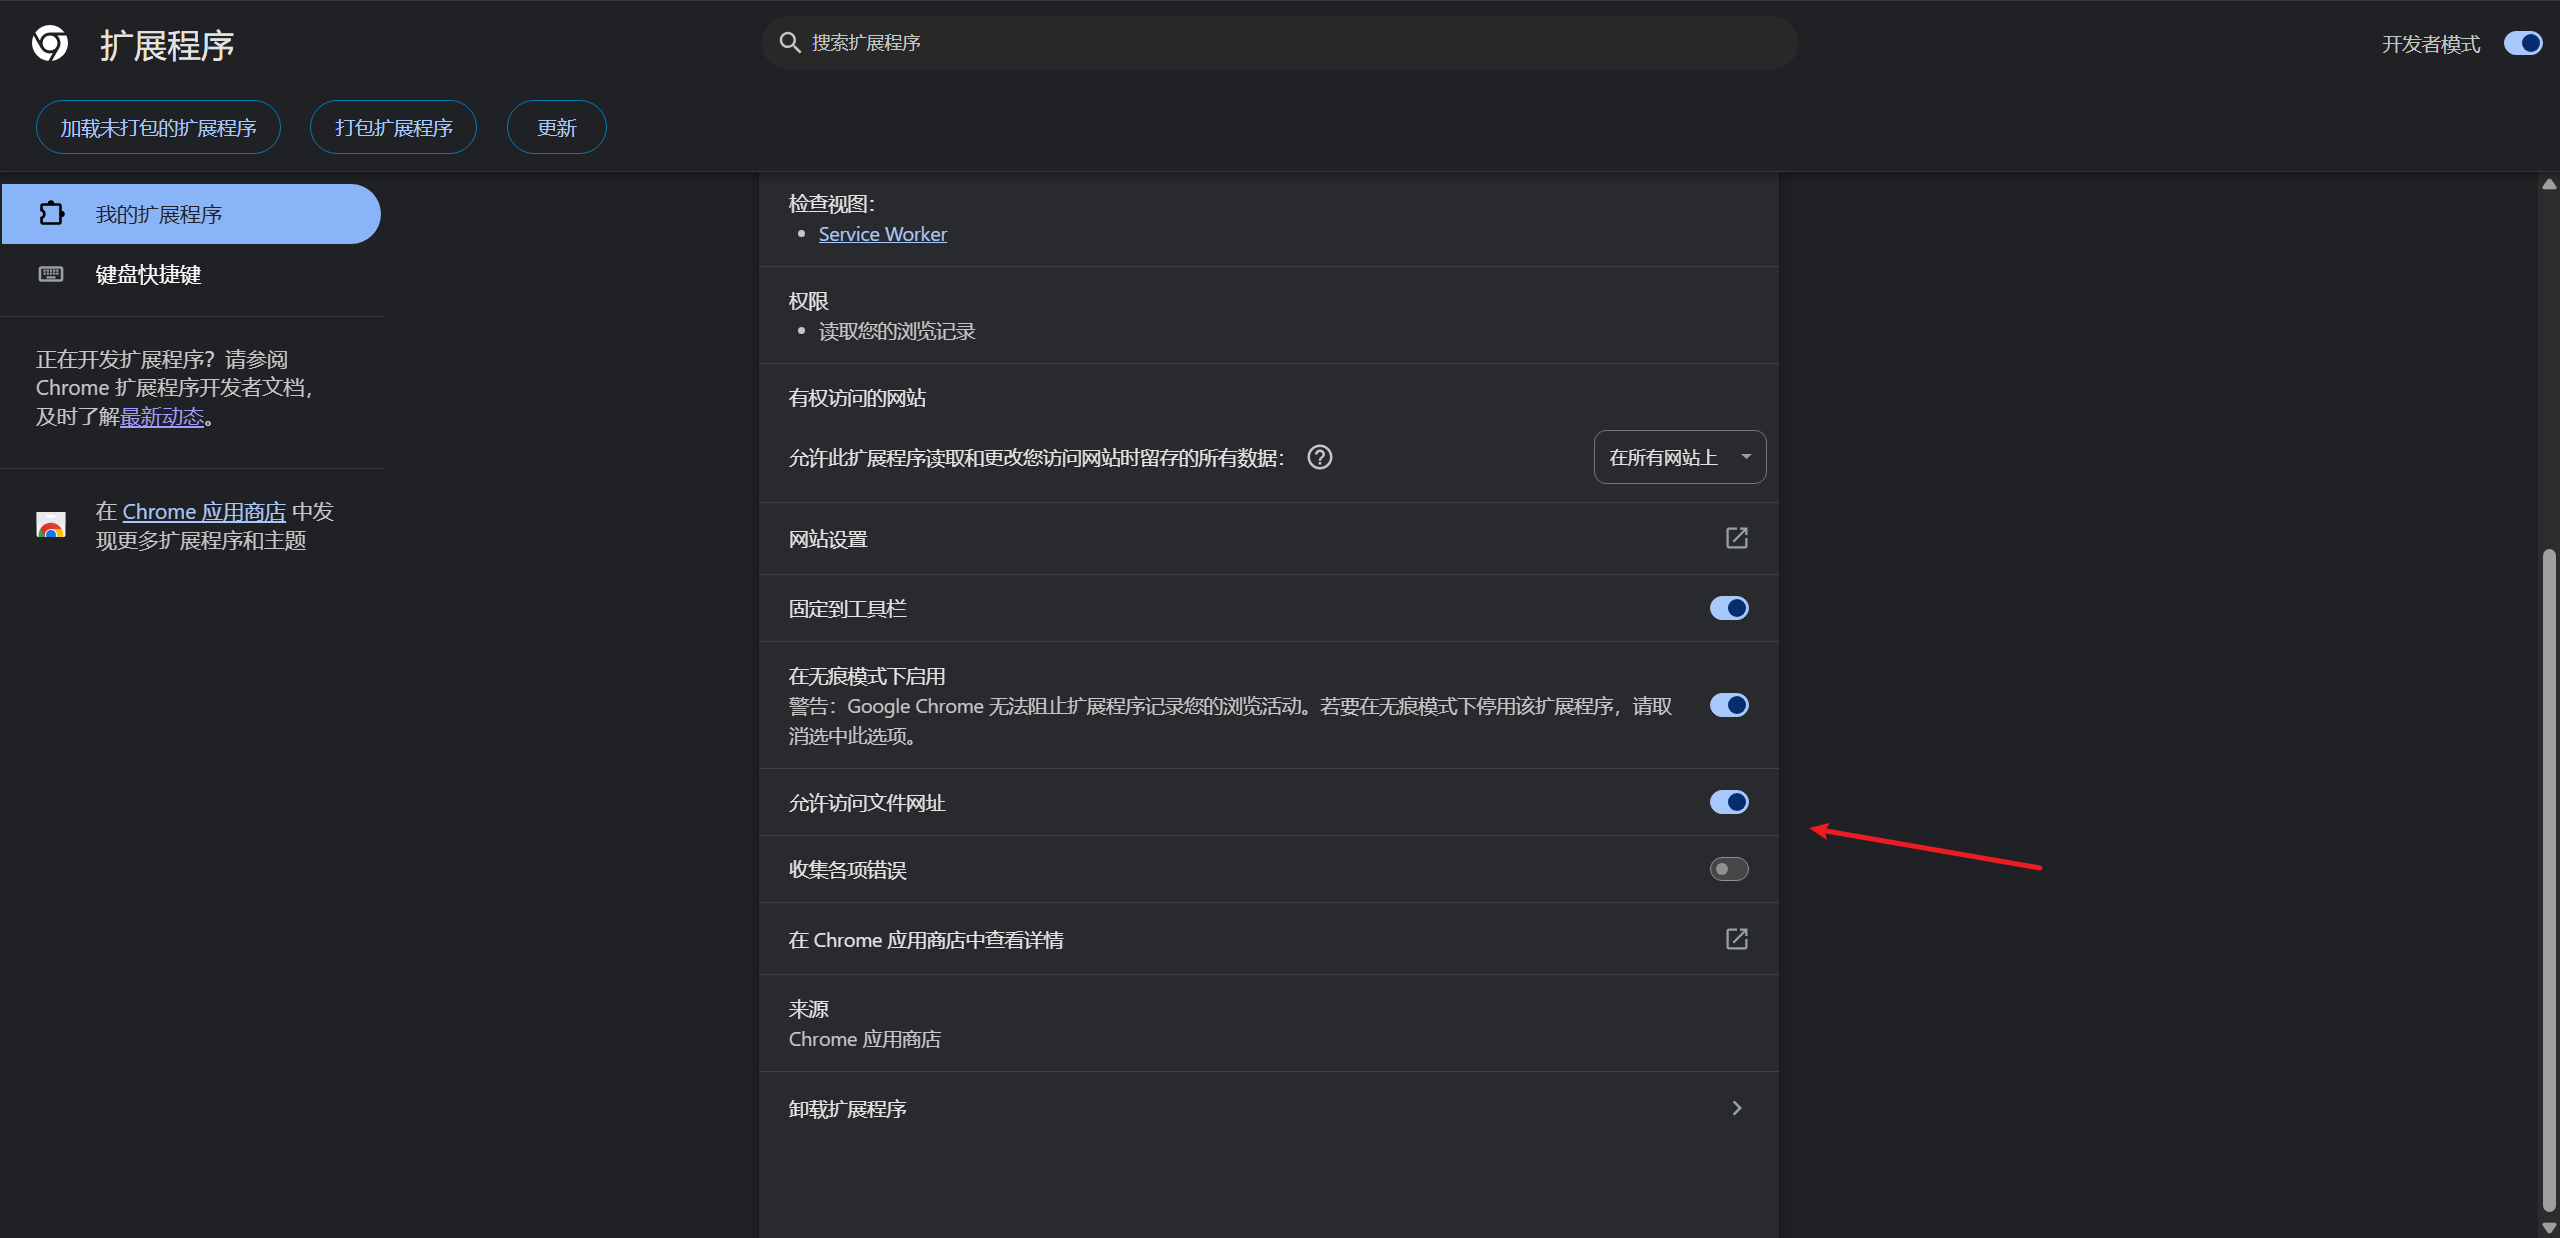Open 网站设置 via the external link icon
Screen dimensions: 2560x1238
click(1737, 538)
